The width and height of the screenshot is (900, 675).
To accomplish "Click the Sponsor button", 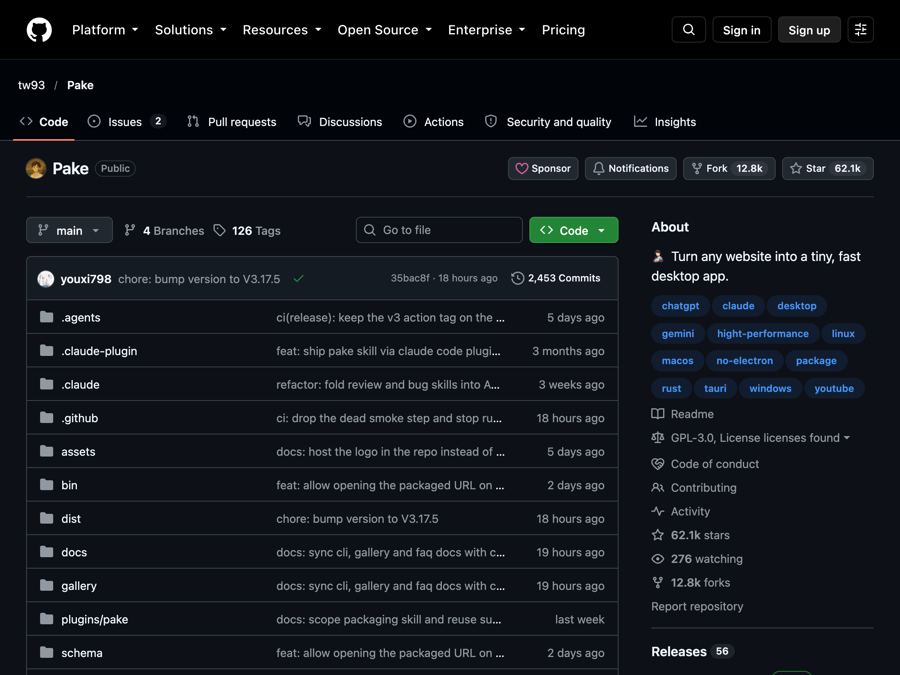I will click(543, 168).
